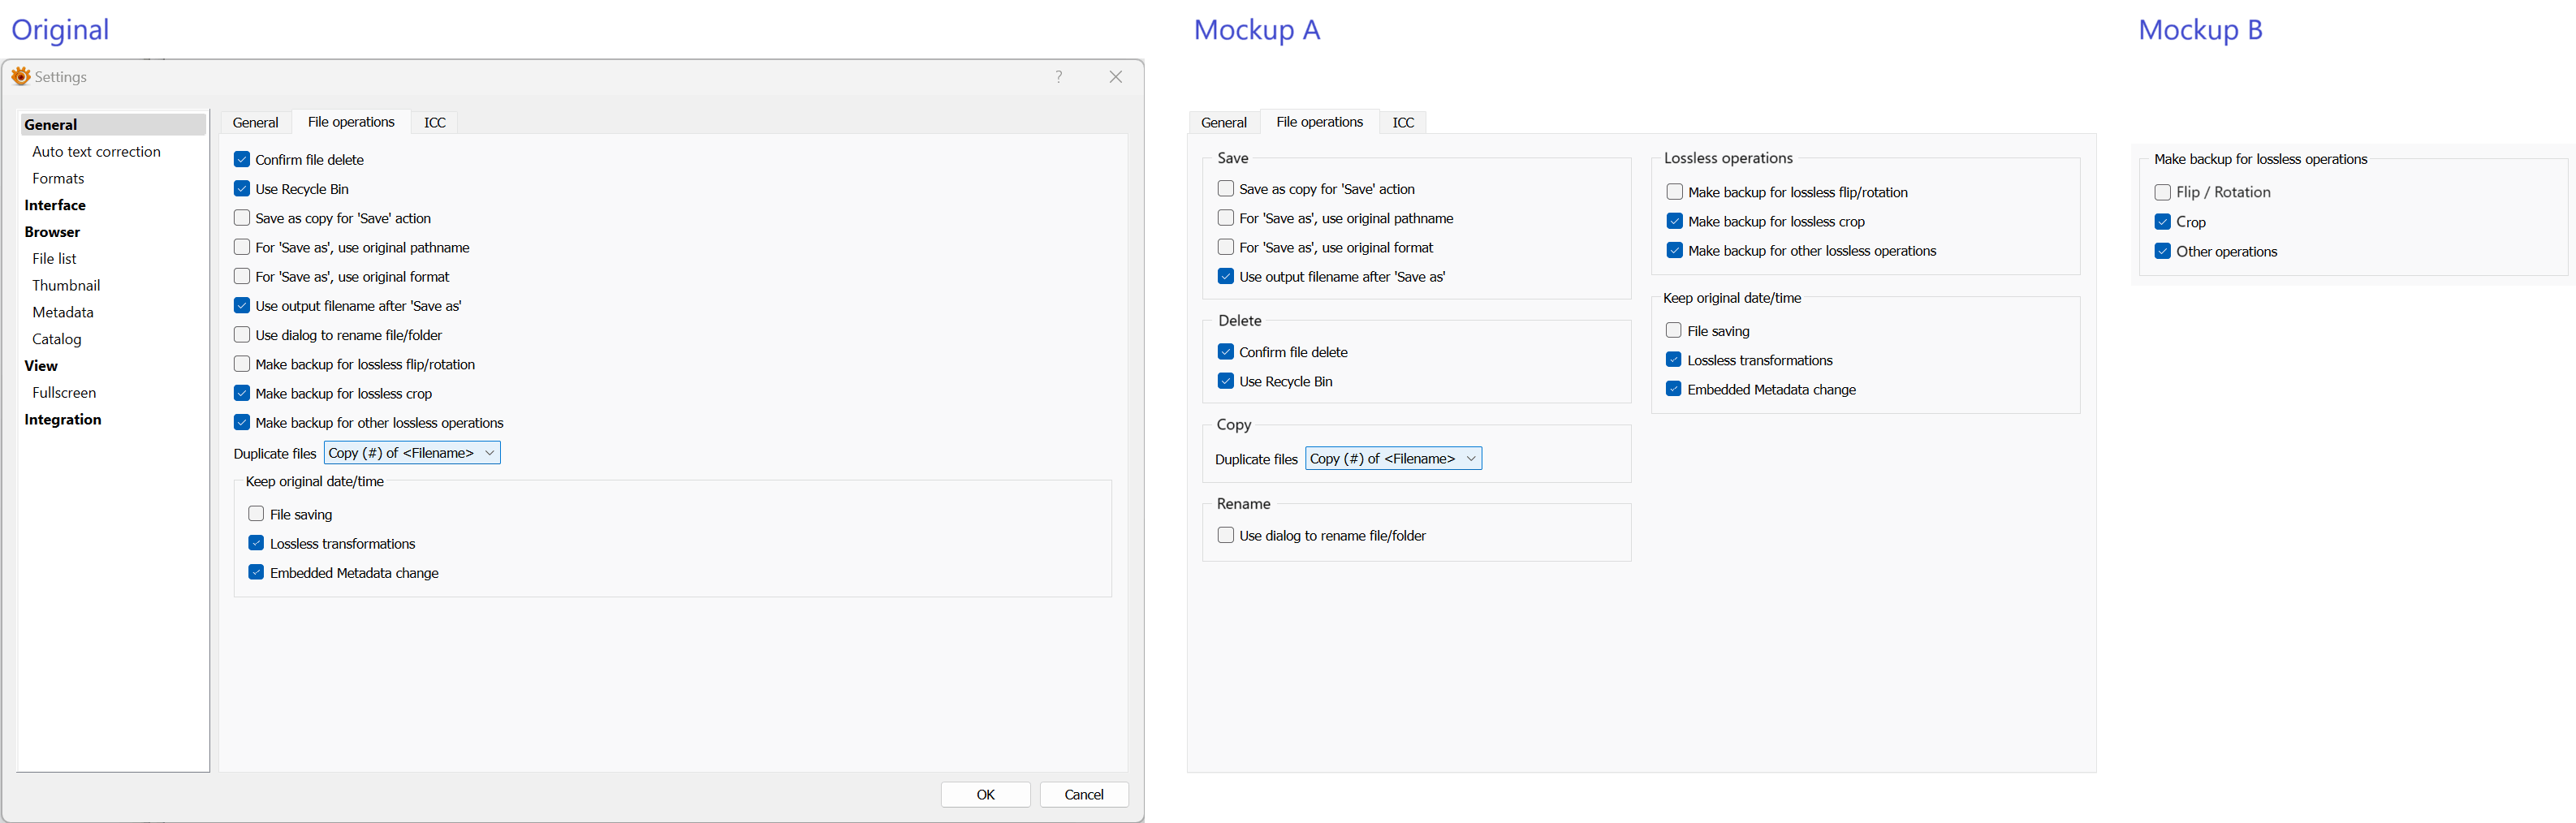Click the question mark help button

point(1058,77)
